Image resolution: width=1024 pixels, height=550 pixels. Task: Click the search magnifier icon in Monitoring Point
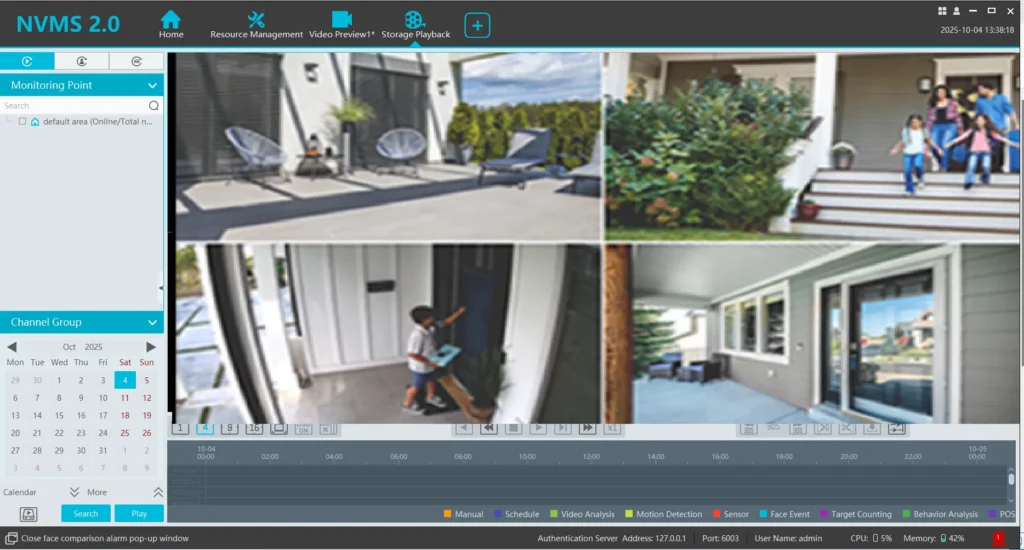tap(154, 106)
